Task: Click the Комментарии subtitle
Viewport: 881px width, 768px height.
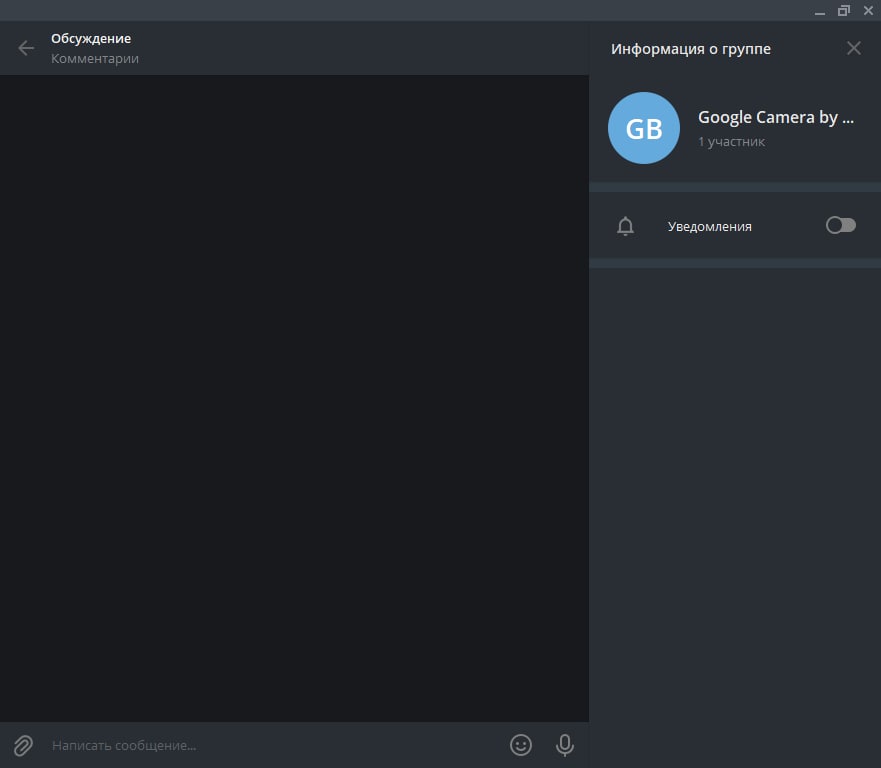Action: click(x=95, y=58)
